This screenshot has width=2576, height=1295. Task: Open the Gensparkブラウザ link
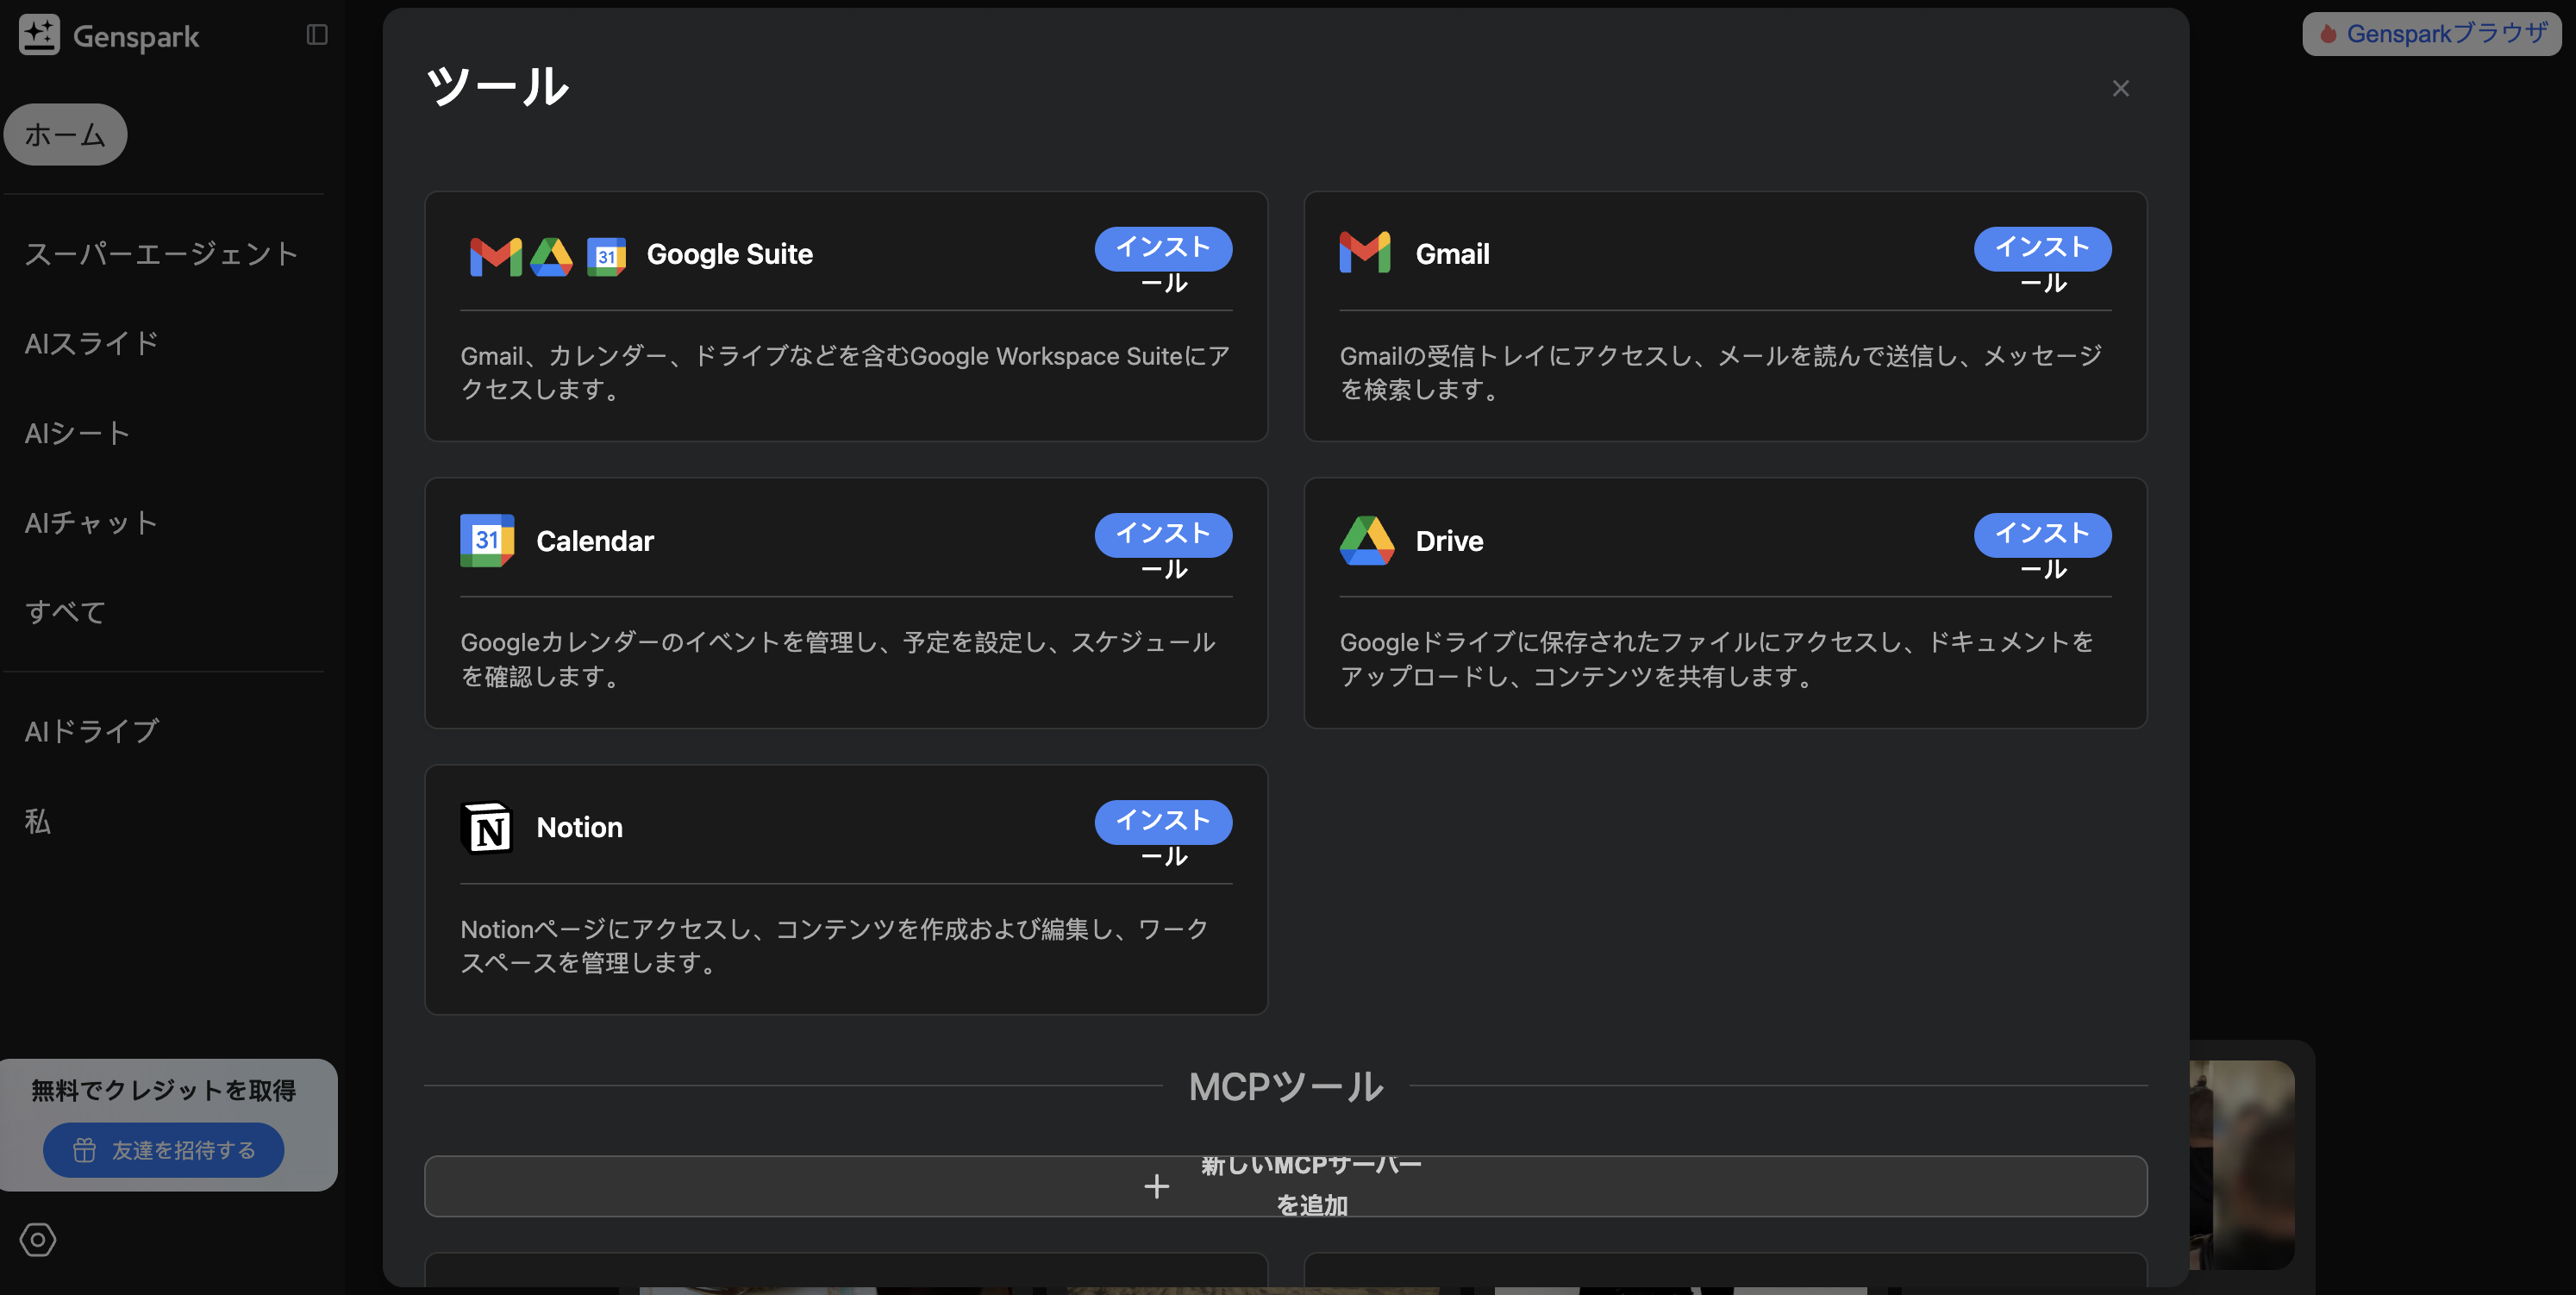coord(2431,34)
